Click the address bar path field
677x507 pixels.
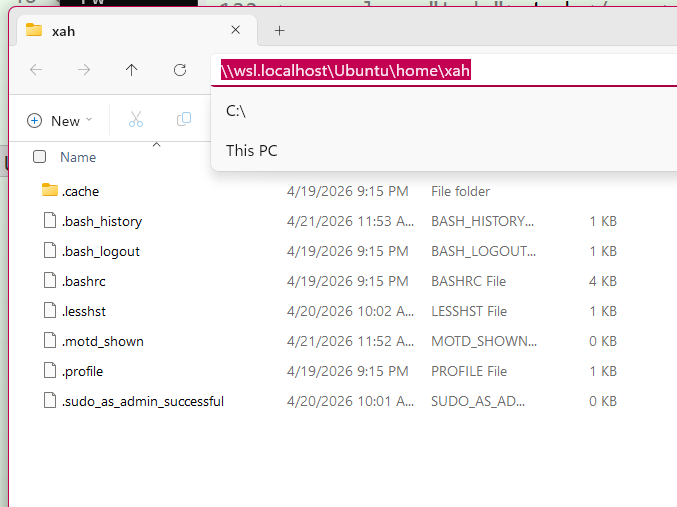445,70
